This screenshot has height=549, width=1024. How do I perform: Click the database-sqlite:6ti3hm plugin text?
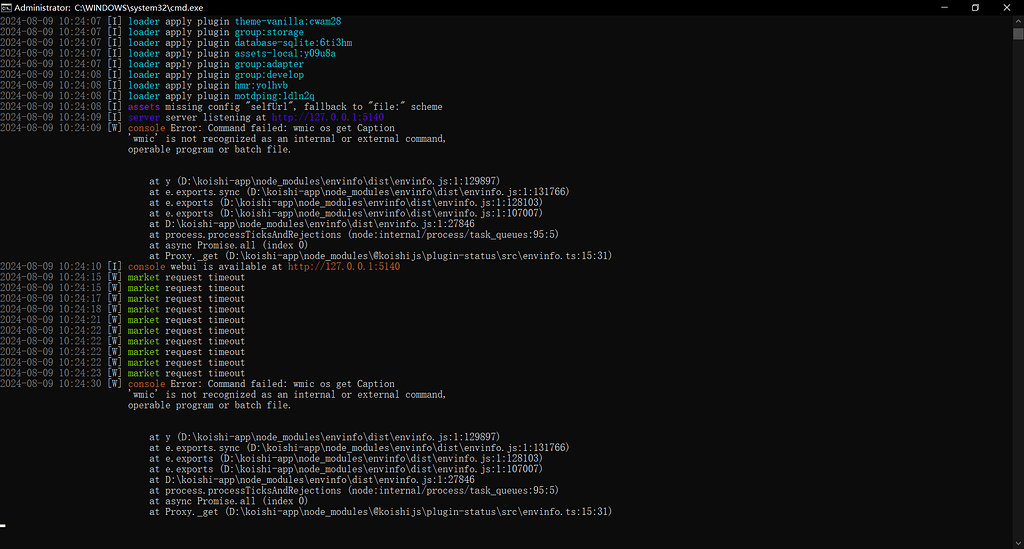[x=293, y=43]
